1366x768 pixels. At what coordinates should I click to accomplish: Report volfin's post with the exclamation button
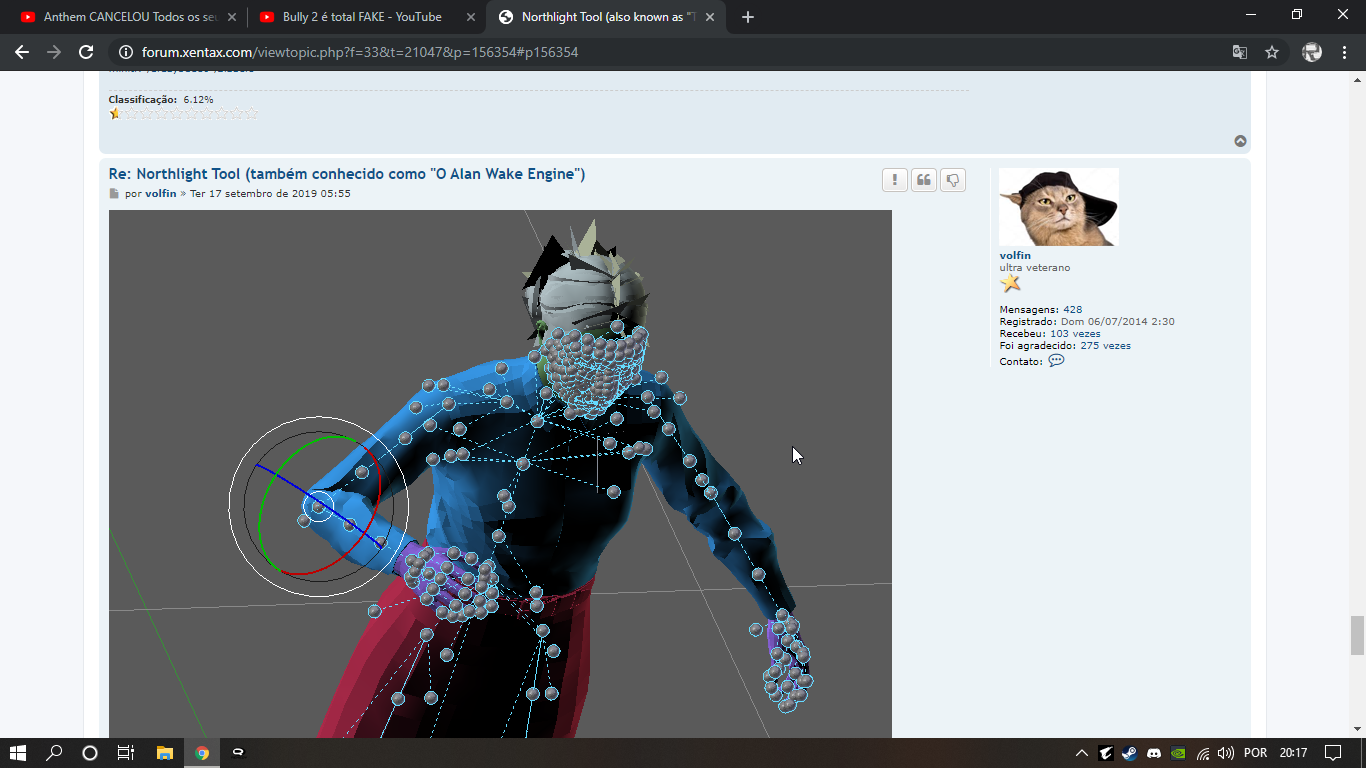click(x=894, y=180)
